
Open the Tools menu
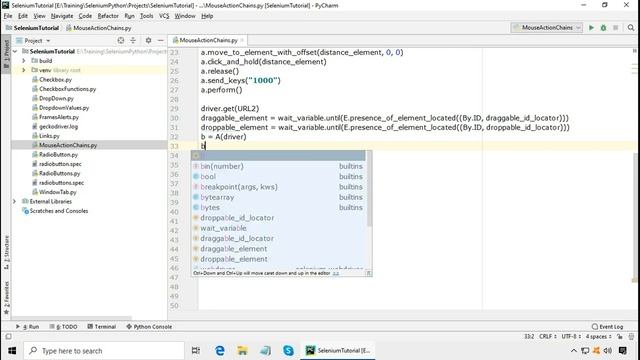point(147,16)
